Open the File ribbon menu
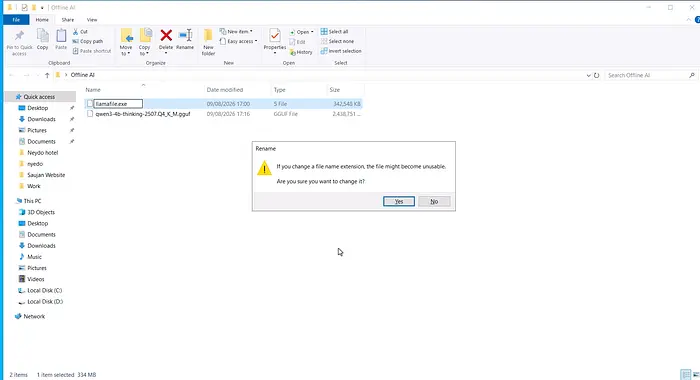This screenshot has height=380, width=700. coord(16,20)
